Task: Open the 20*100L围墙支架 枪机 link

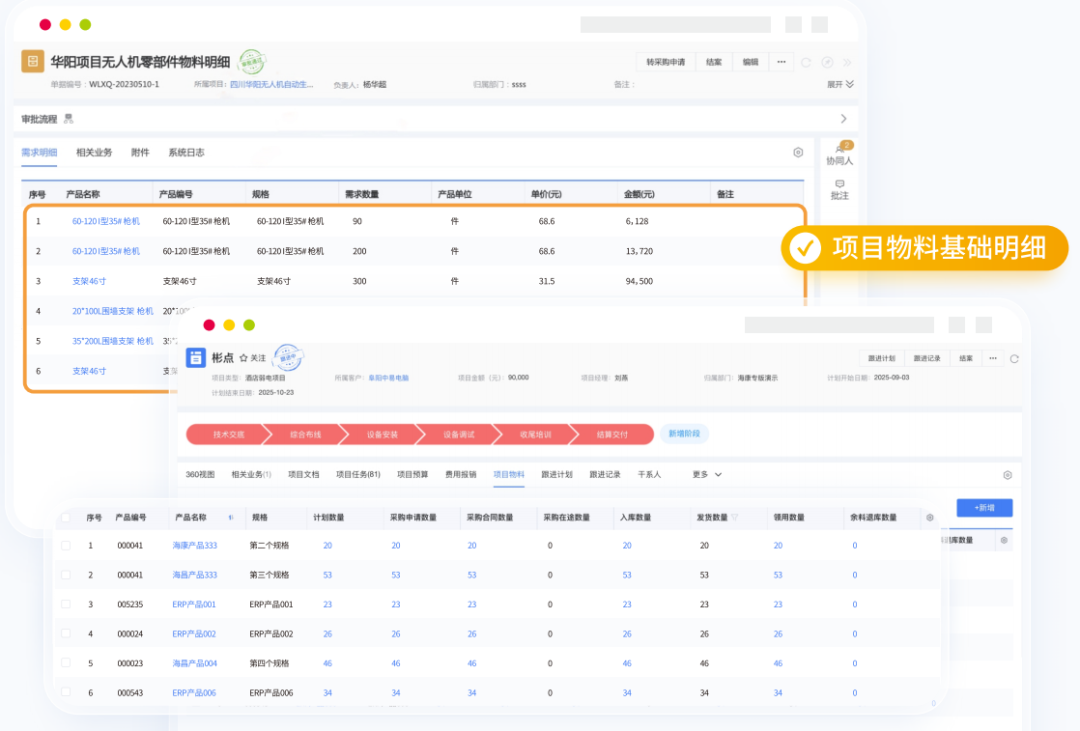Action: pyautogui.click(x=113, y=311)
